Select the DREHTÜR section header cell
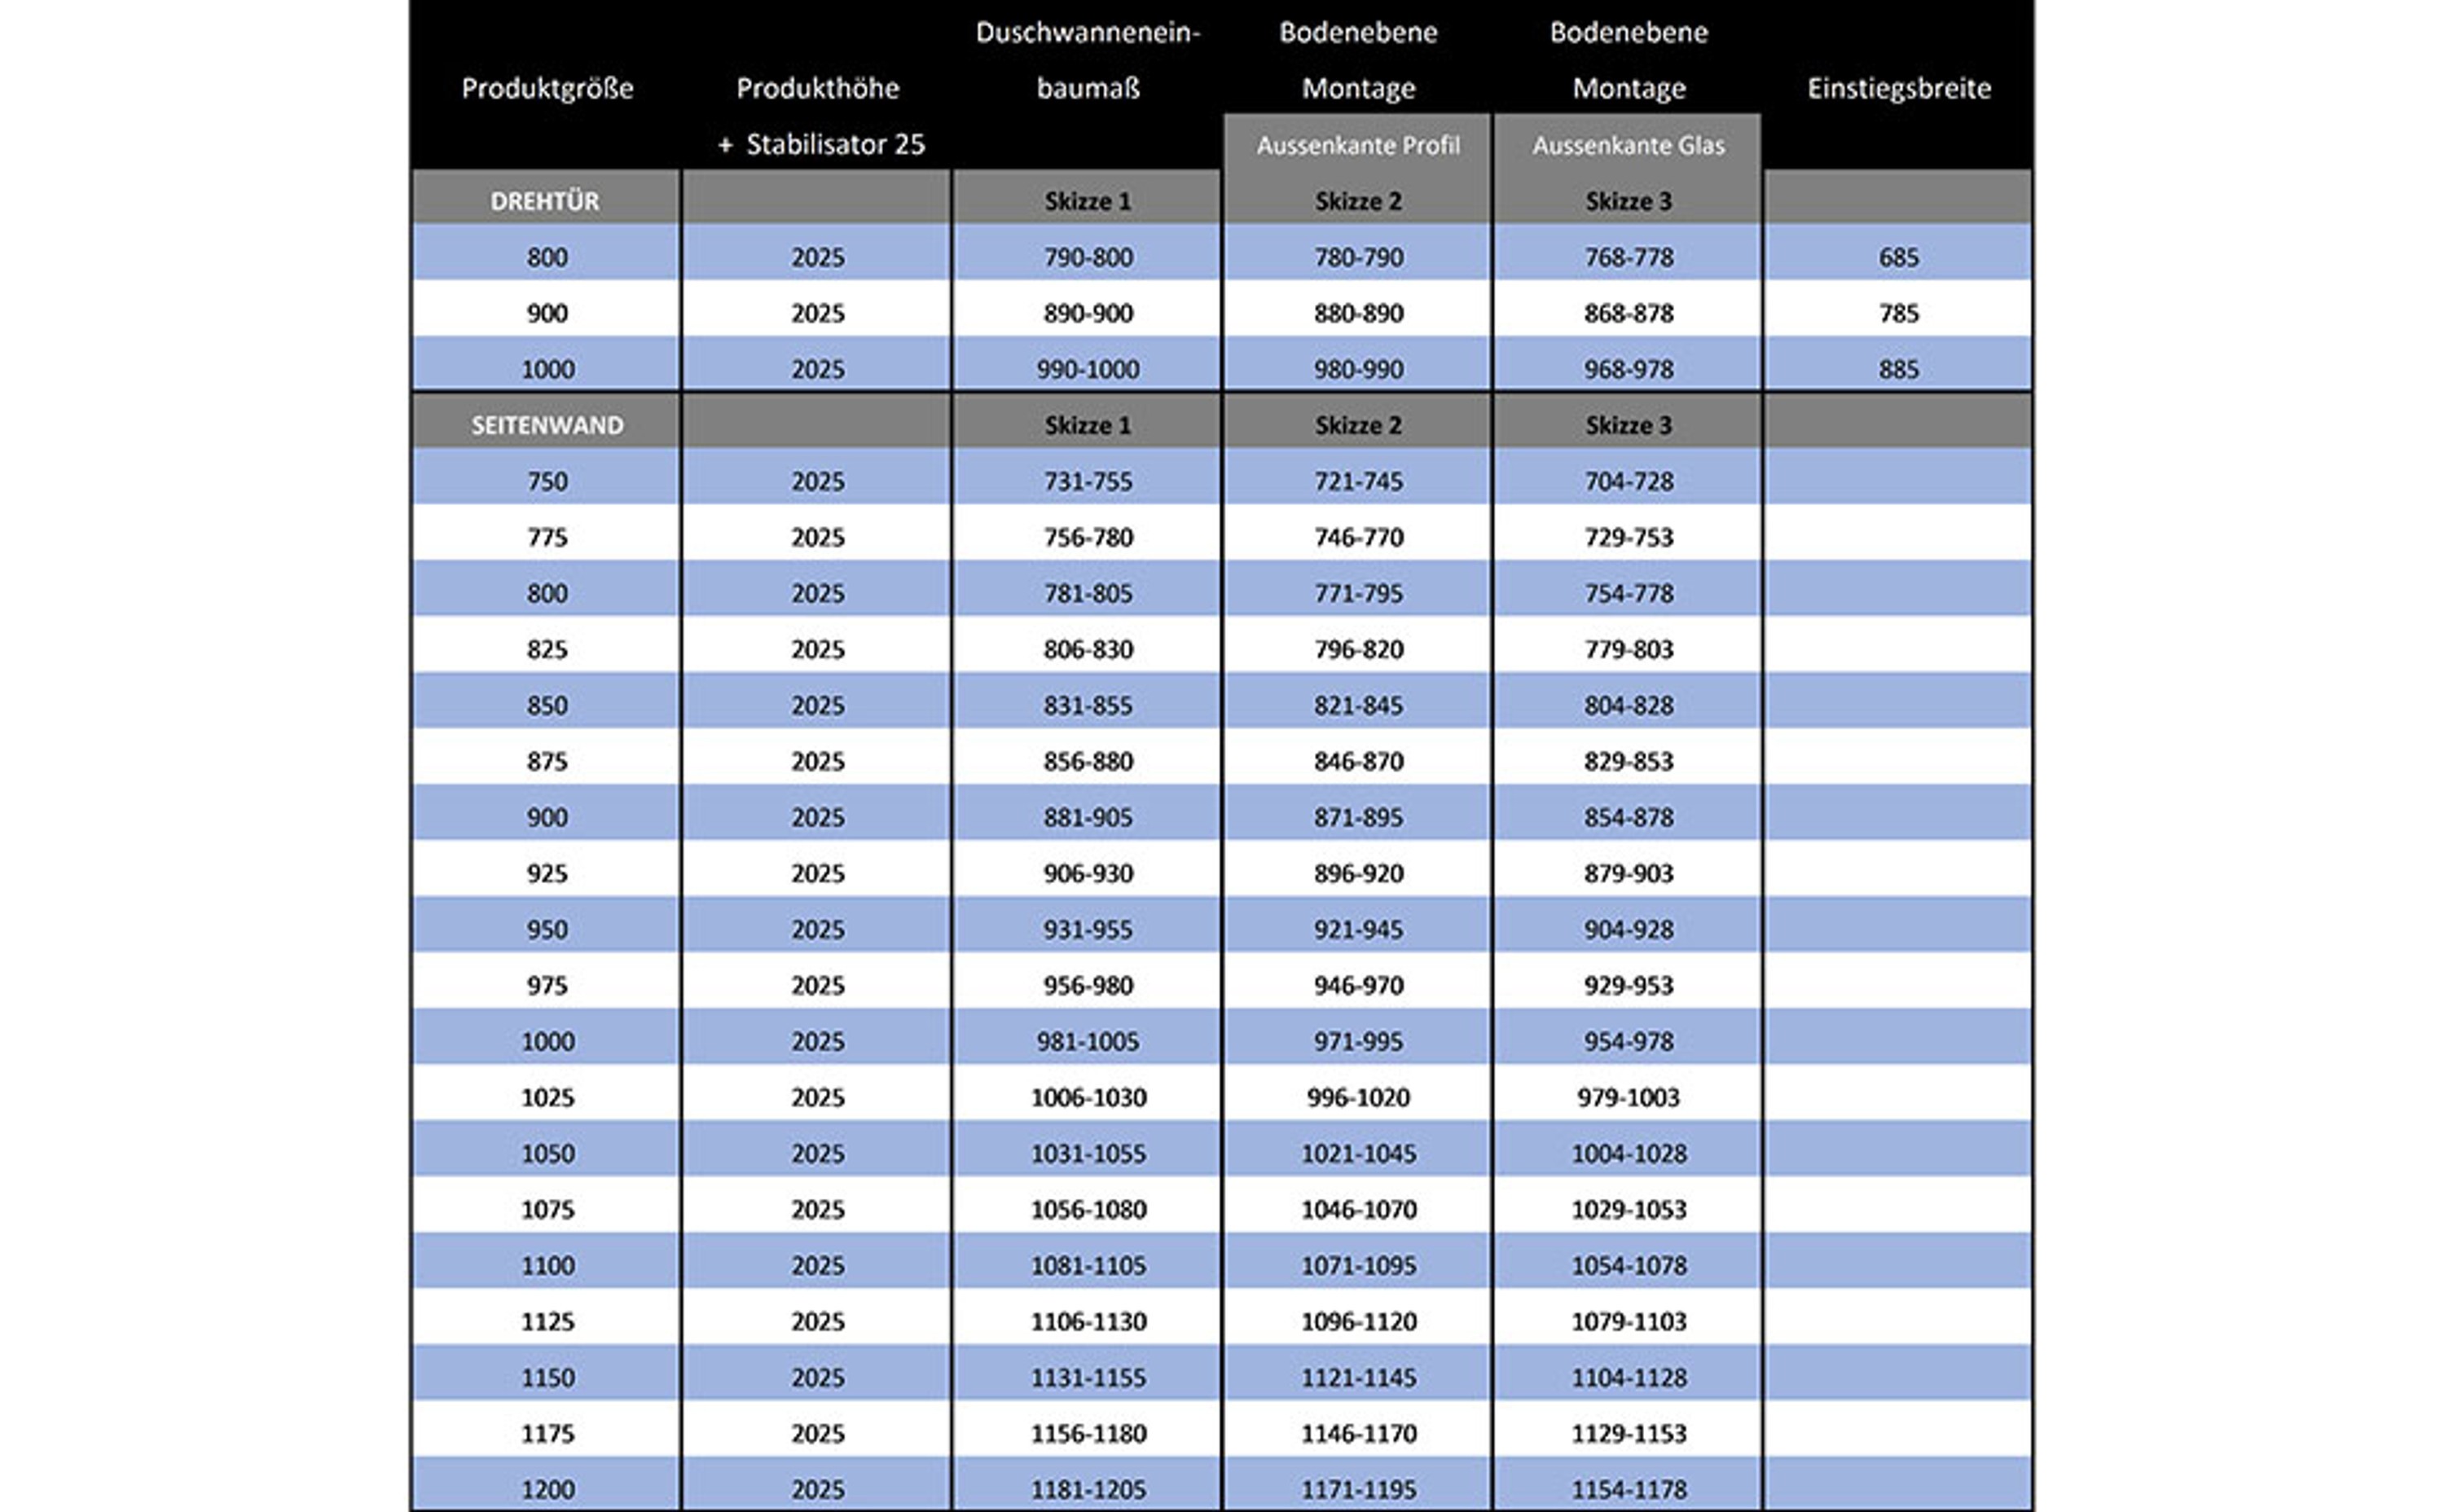Screen dimensions: 2444x1512 pos(545,201)
